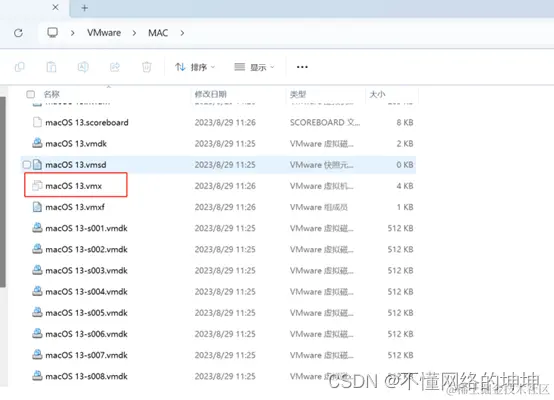Select file macOS 13-s006.vmdk
The image size is (554, 400).
(x=87, y=334)
